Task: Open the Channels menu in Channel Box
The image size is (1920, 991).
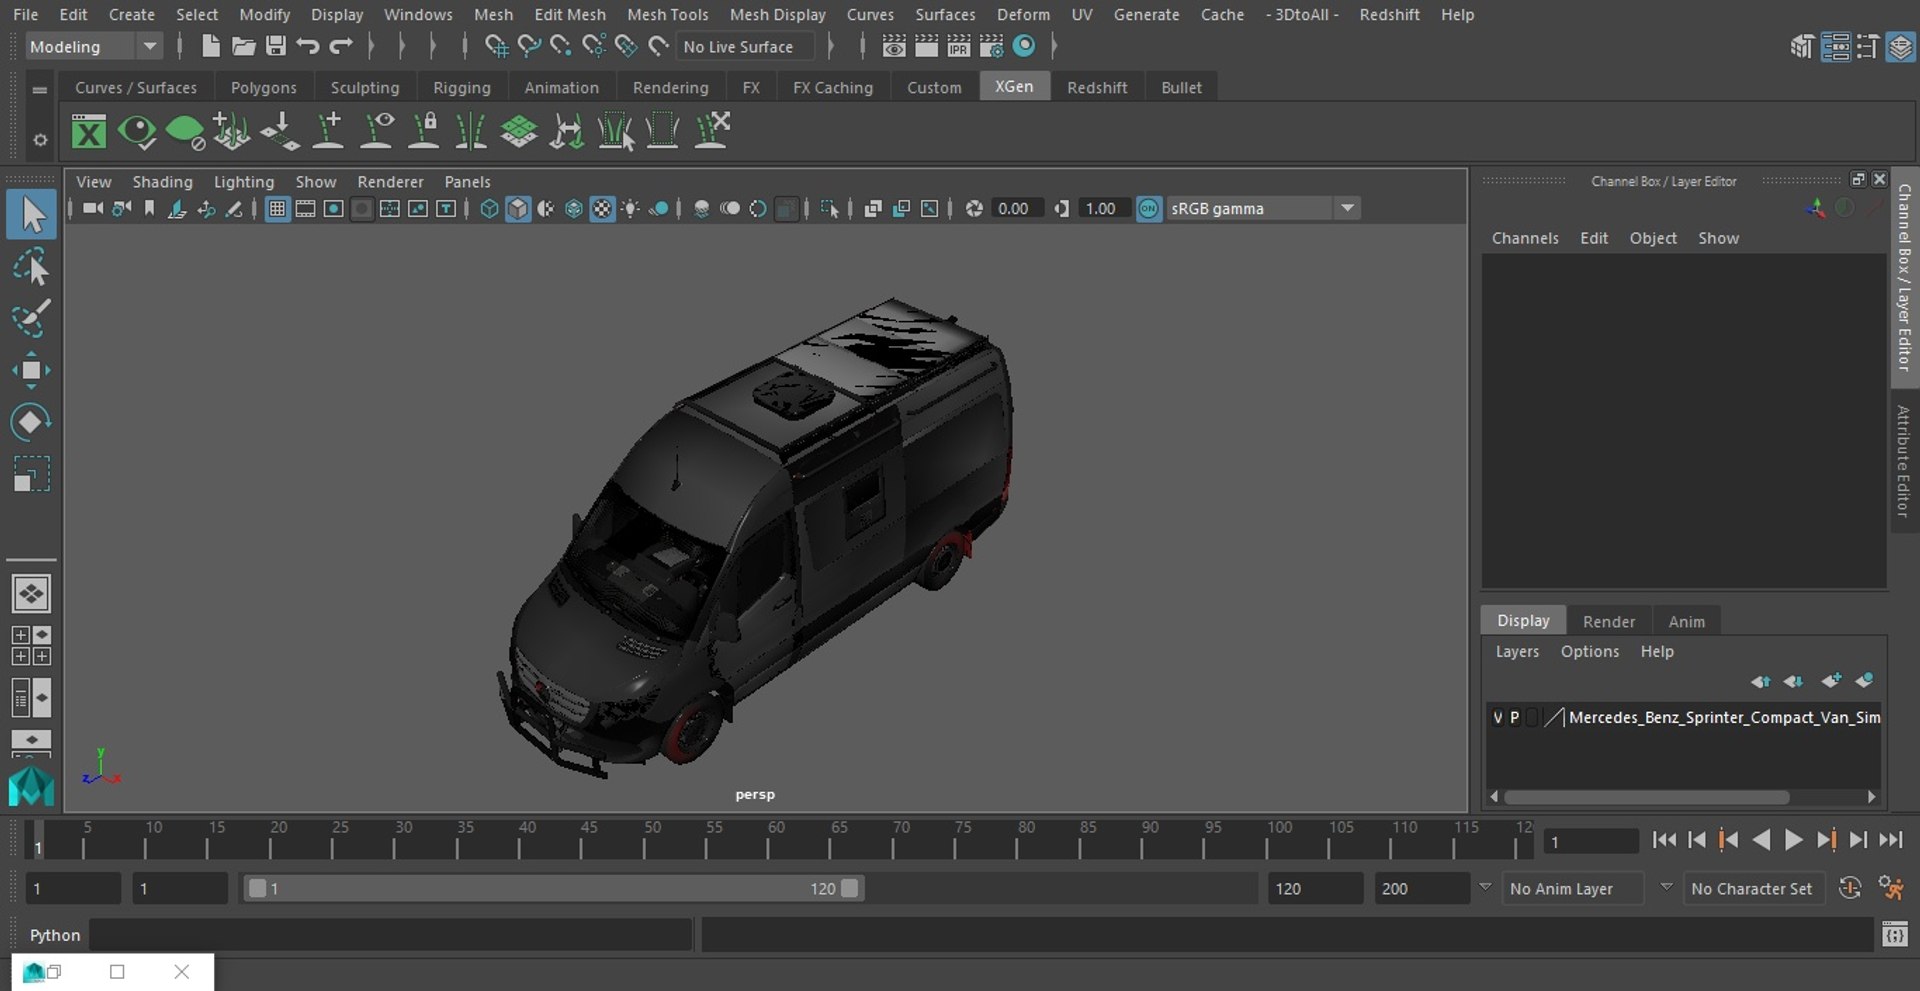Action: point(1525,238)
